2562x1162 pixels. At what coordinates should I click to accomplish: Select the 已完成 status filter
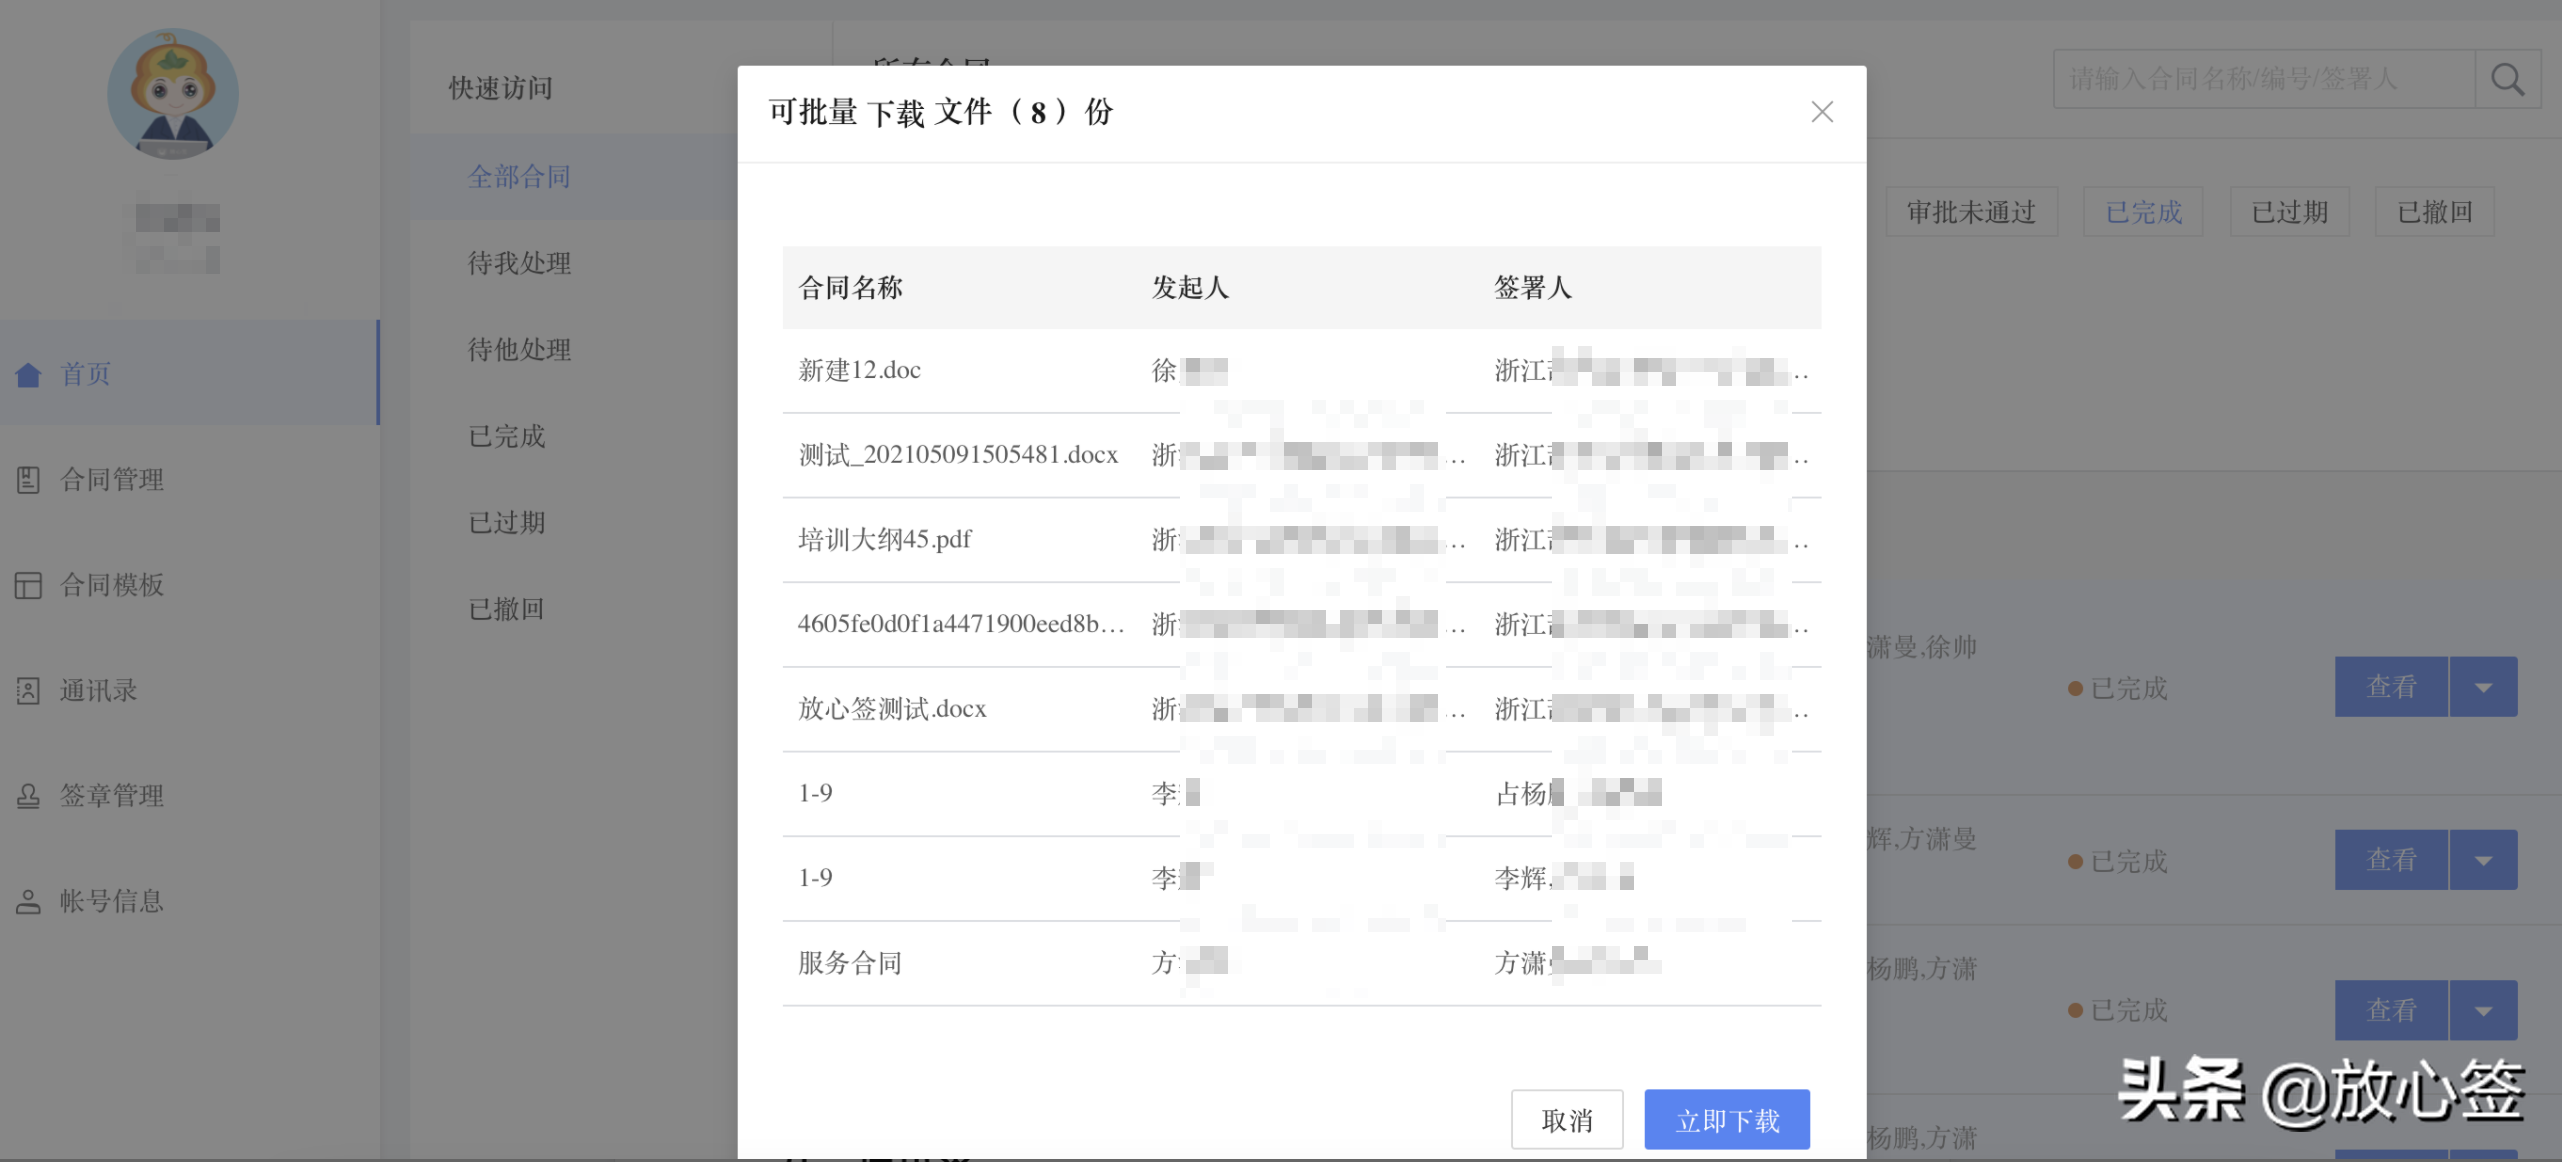[x=2142, y=211]
